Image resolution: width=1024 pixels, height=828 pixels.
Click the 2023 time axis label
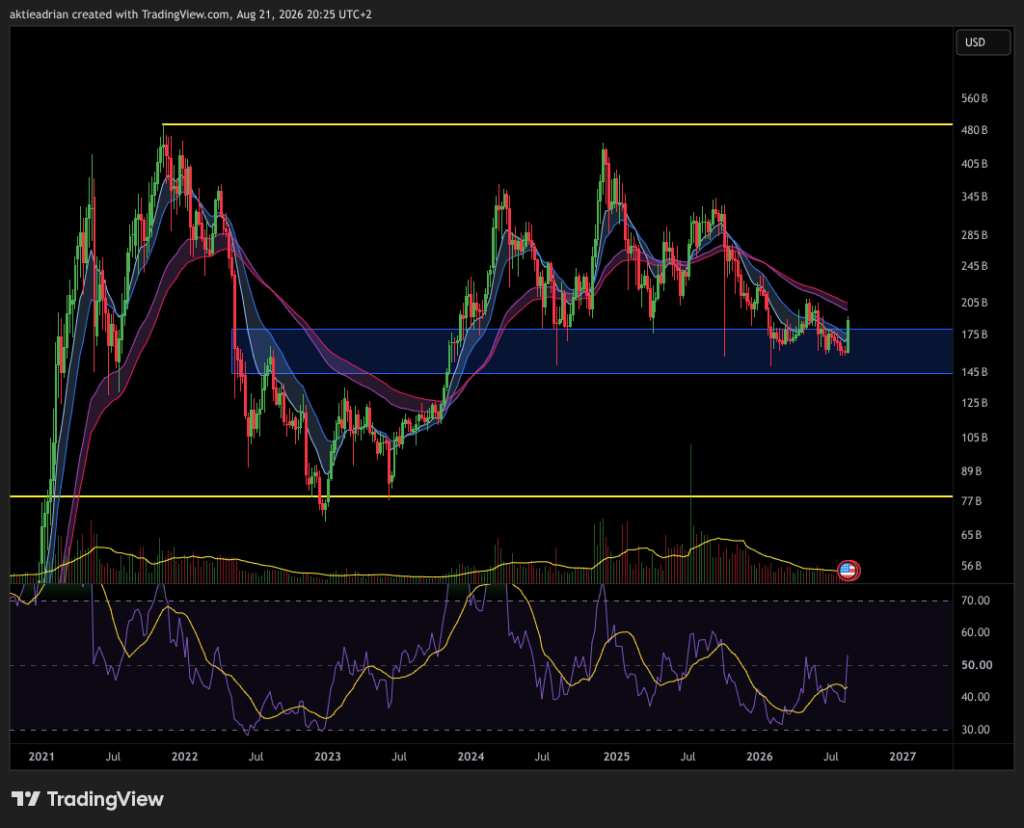coord(327,757)
